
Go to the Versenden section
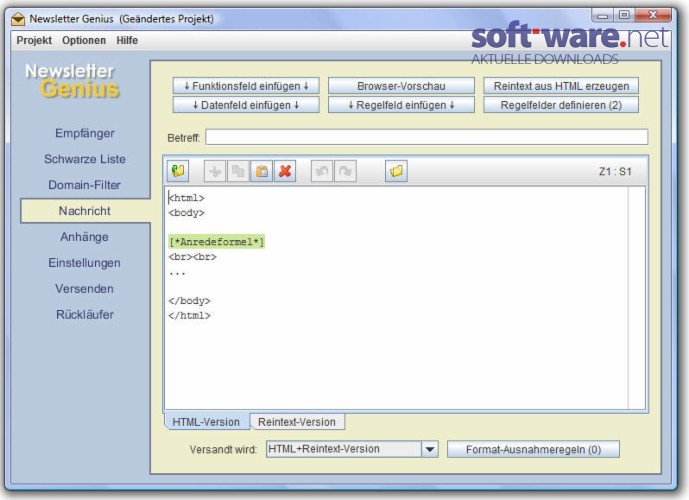tap(85, 289)
